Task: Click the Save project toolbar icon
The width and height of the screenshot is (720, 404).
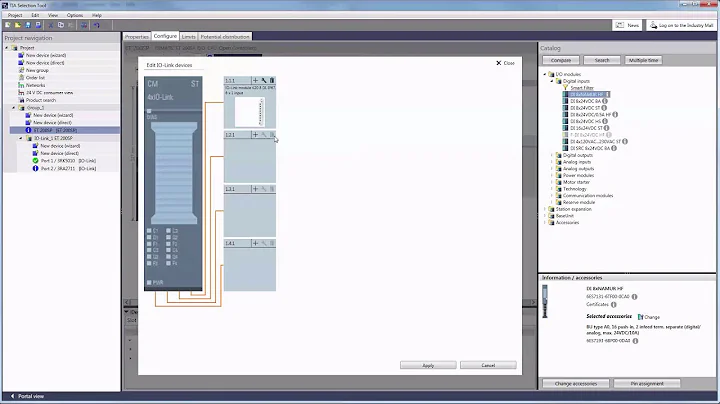Action: (28, 25)
